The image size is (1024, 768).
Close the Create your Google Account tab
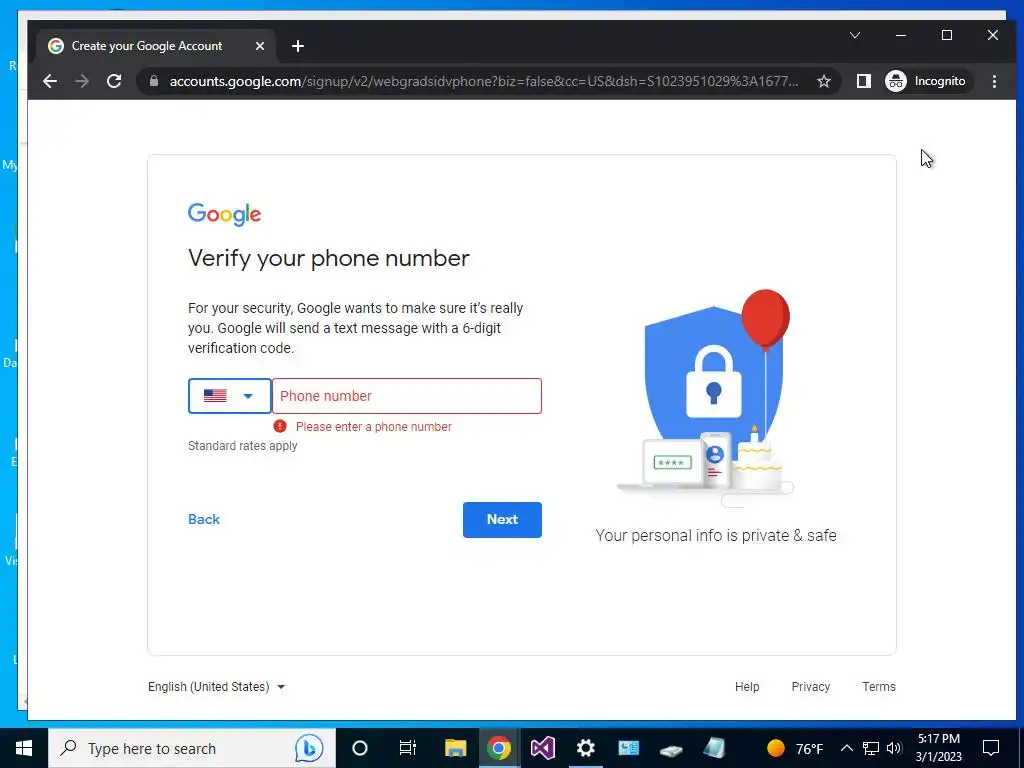point(260,46)
